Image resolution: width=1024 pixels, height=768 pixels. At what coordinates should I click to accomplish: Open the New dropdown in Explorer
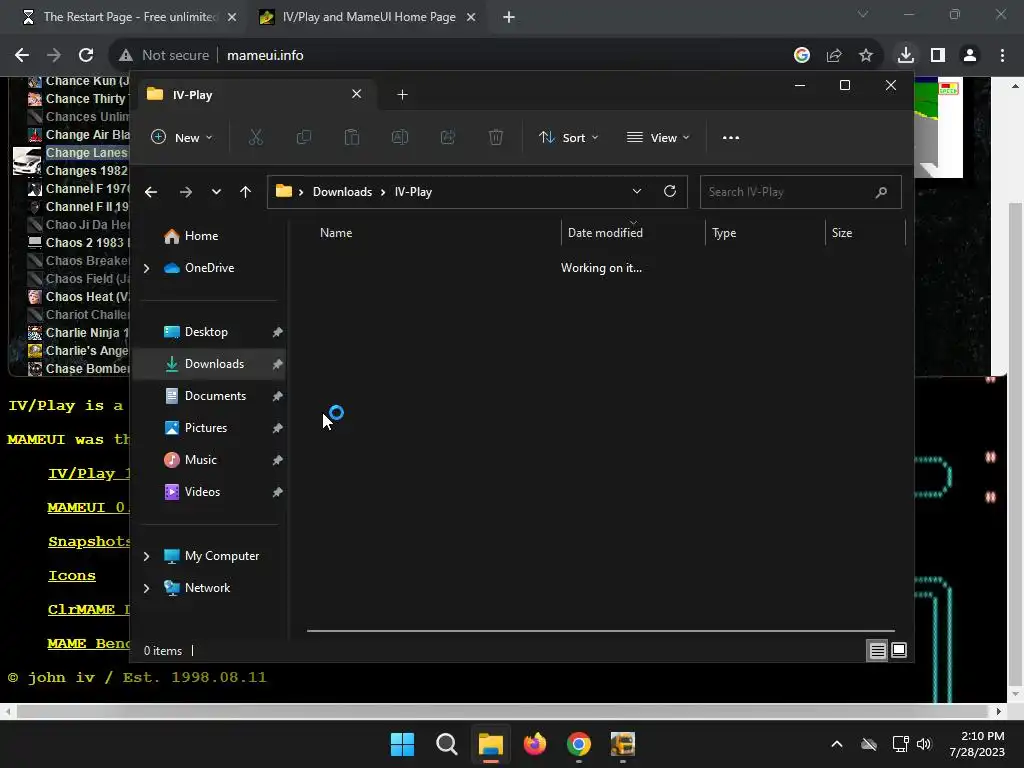click(182, 138)
